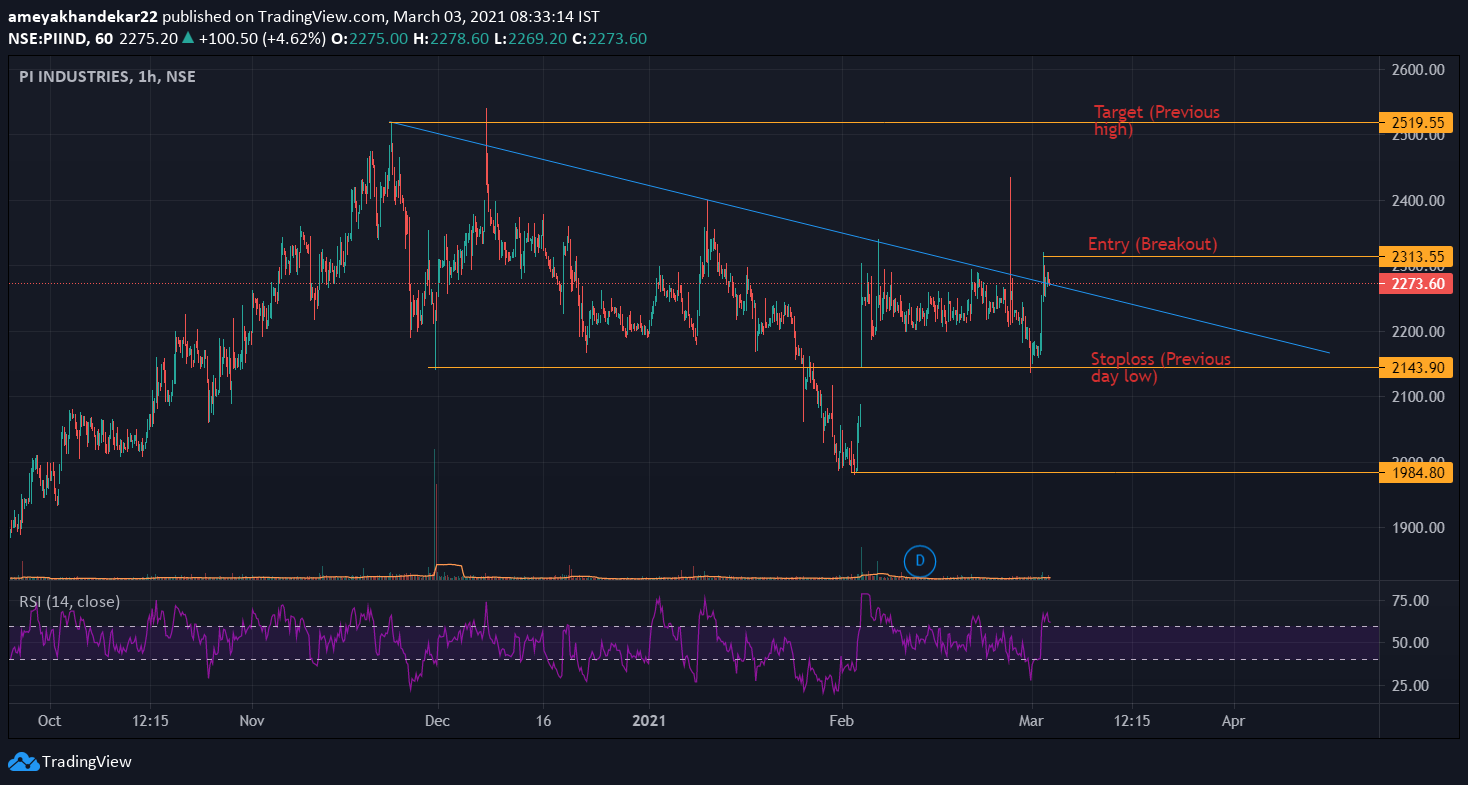The width and height of the screenshot is (1468, 785).
Task: Click the 'PI INDUSTRIES, 1h, NSE' title
Action: (x=107, y=77)
